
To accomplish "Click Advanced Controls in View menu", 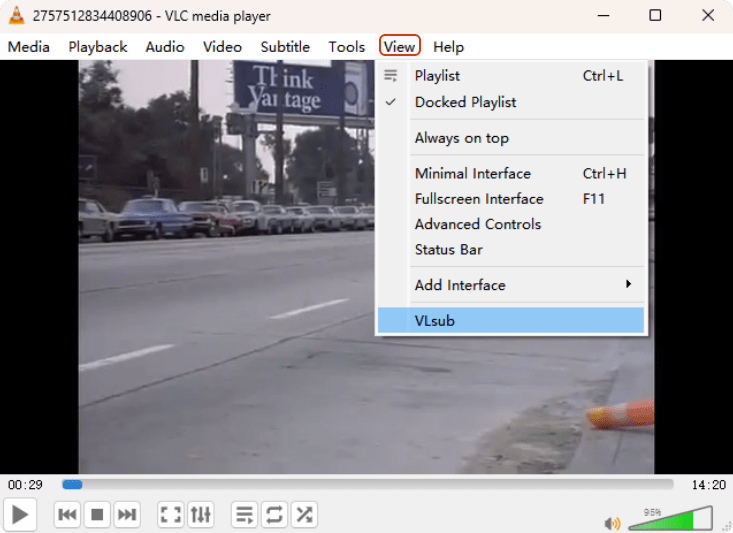I will (x=478, y=224).
